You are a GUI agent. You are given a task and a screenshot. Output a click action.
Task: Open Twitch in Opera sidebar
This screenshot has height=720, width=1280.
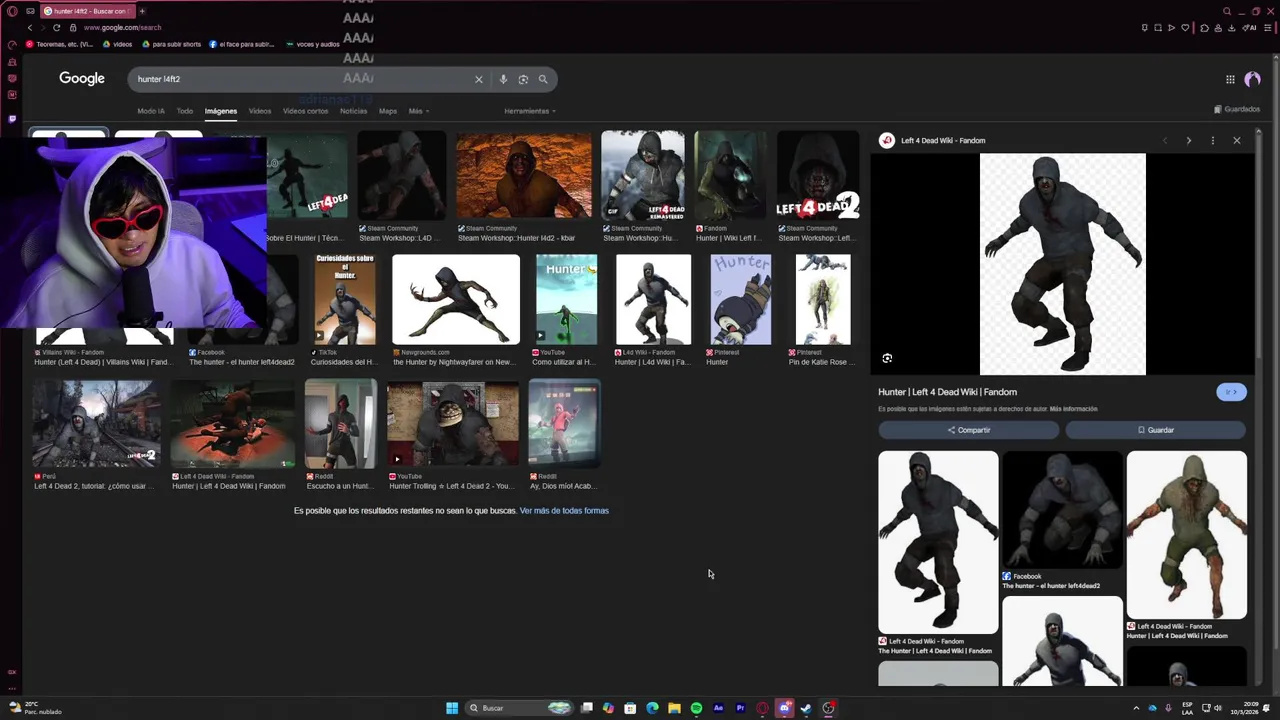pos(12,118)
